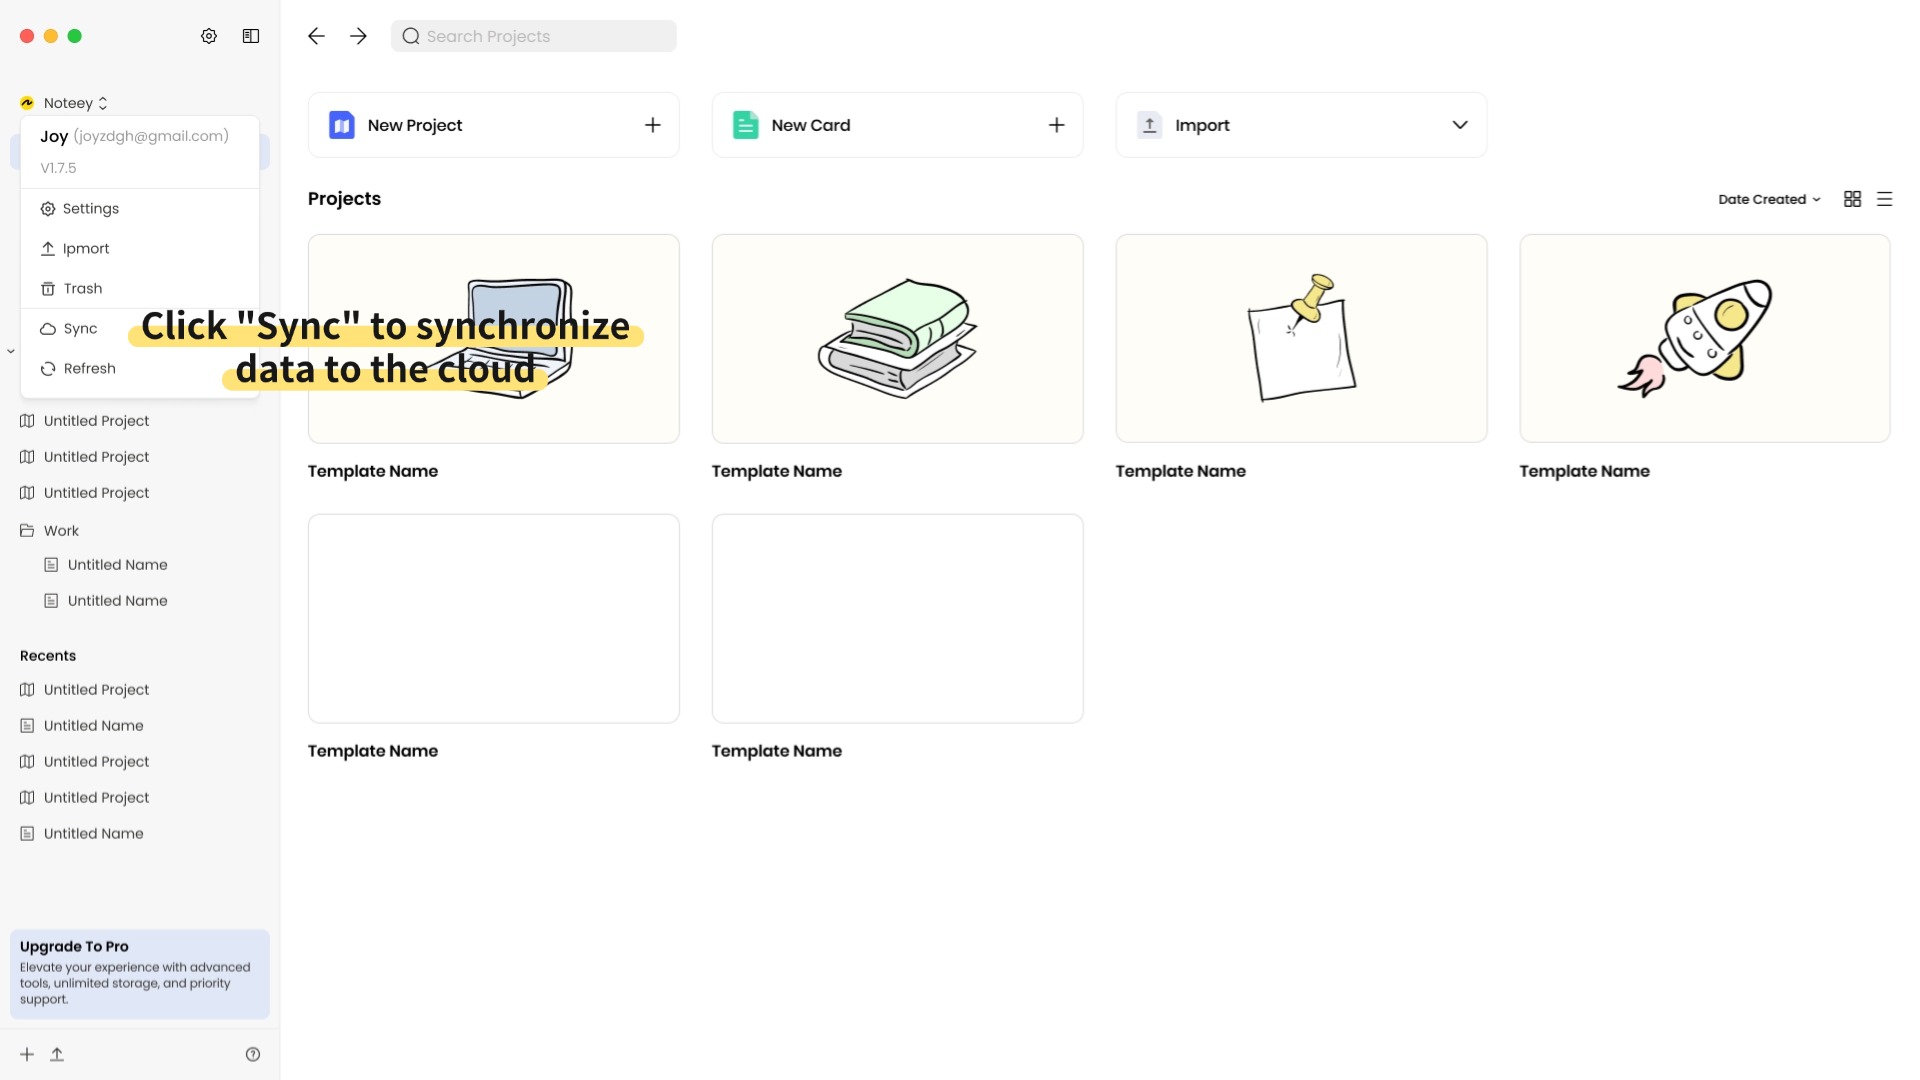The width and height of the screenshot is (1920, 1080).
Task: Click the Refresh arrows icon
Action: point(48,369)
